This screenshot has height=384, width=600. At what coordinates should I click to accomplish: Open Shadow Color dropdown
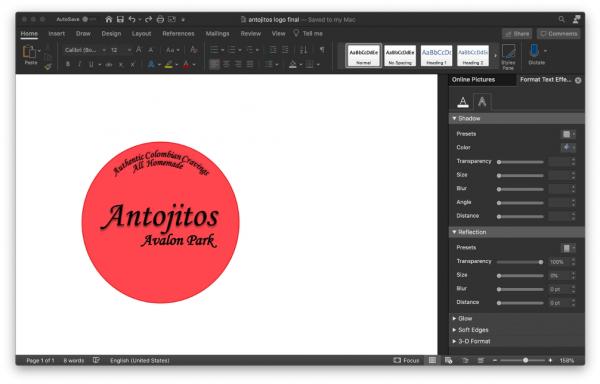568,147
